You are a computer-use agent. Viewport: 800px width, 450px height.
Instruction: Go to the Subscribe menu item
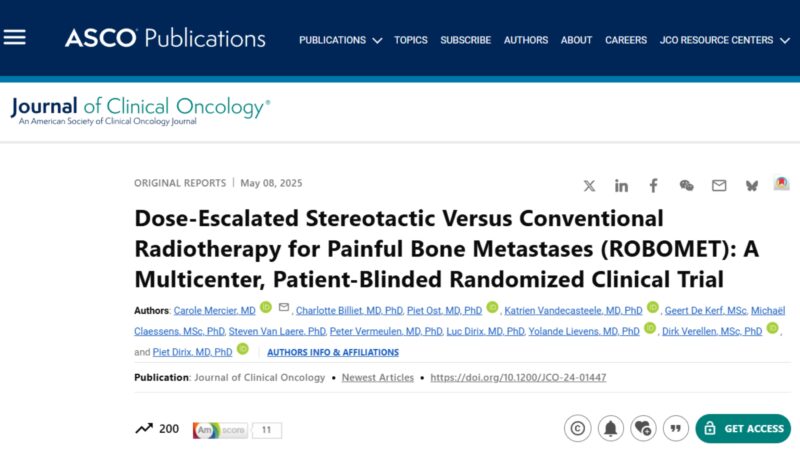[x=465, y=40]
